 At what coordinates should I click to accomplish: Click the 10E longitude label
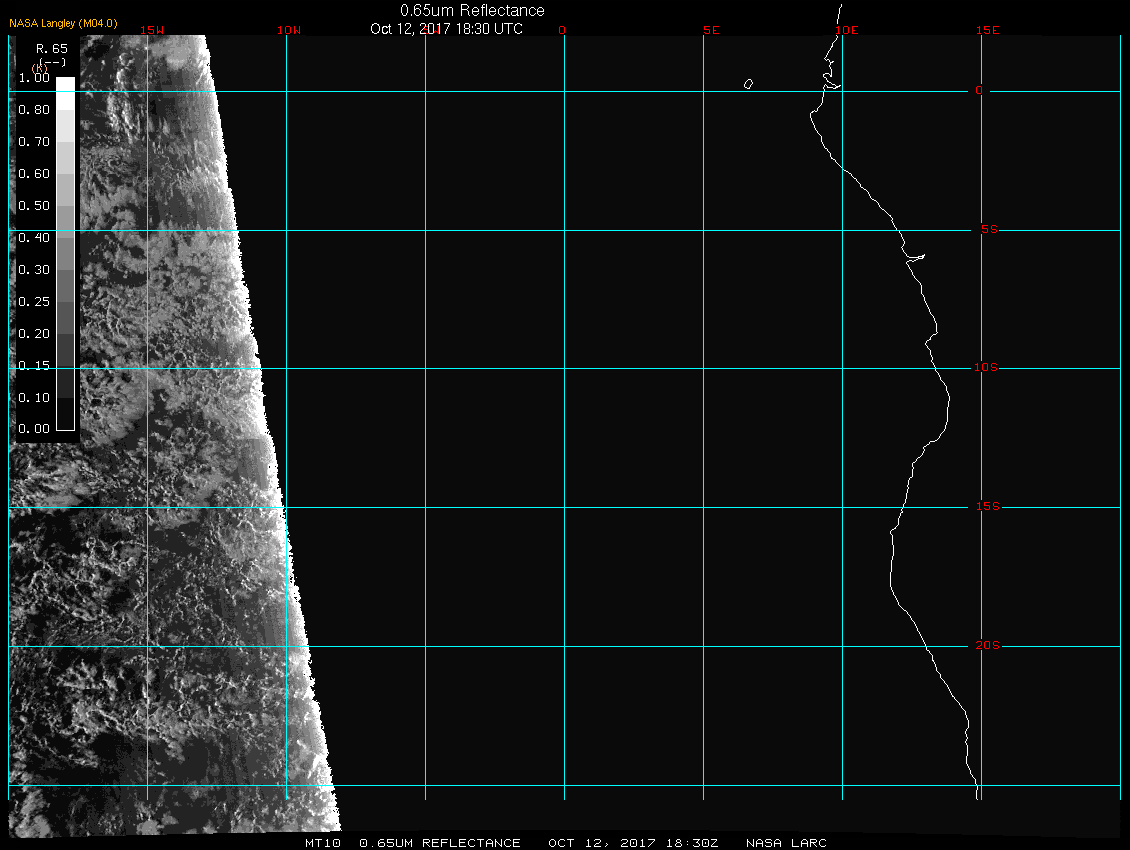click(846, 30)
